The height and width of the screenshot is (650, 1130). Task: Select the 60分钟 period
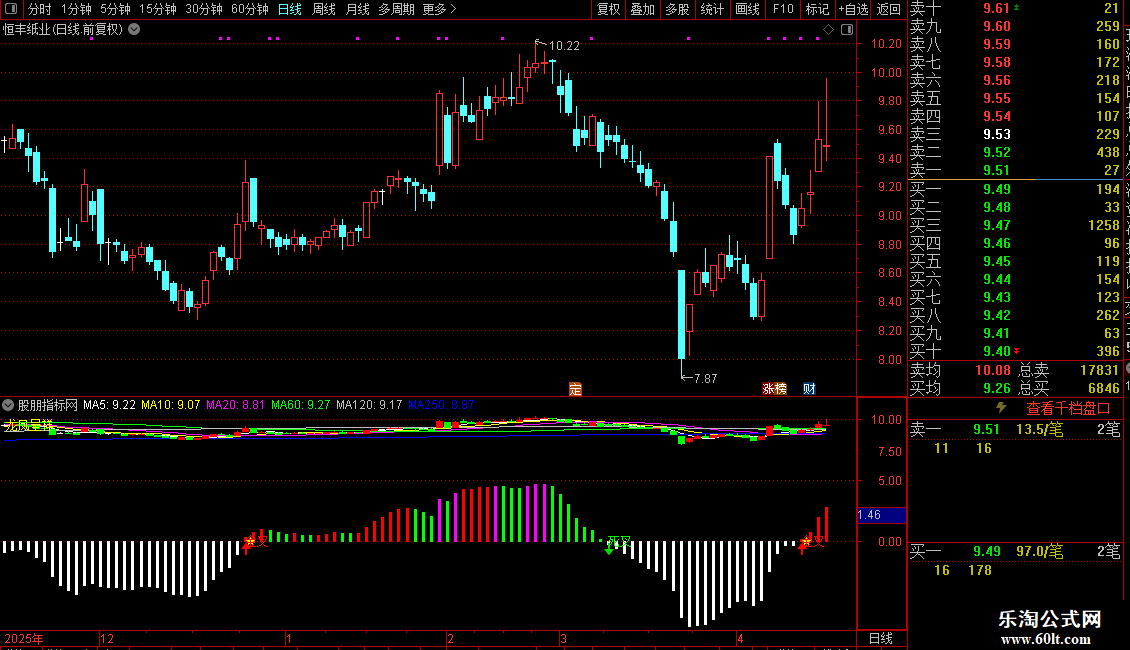(249, 9)
